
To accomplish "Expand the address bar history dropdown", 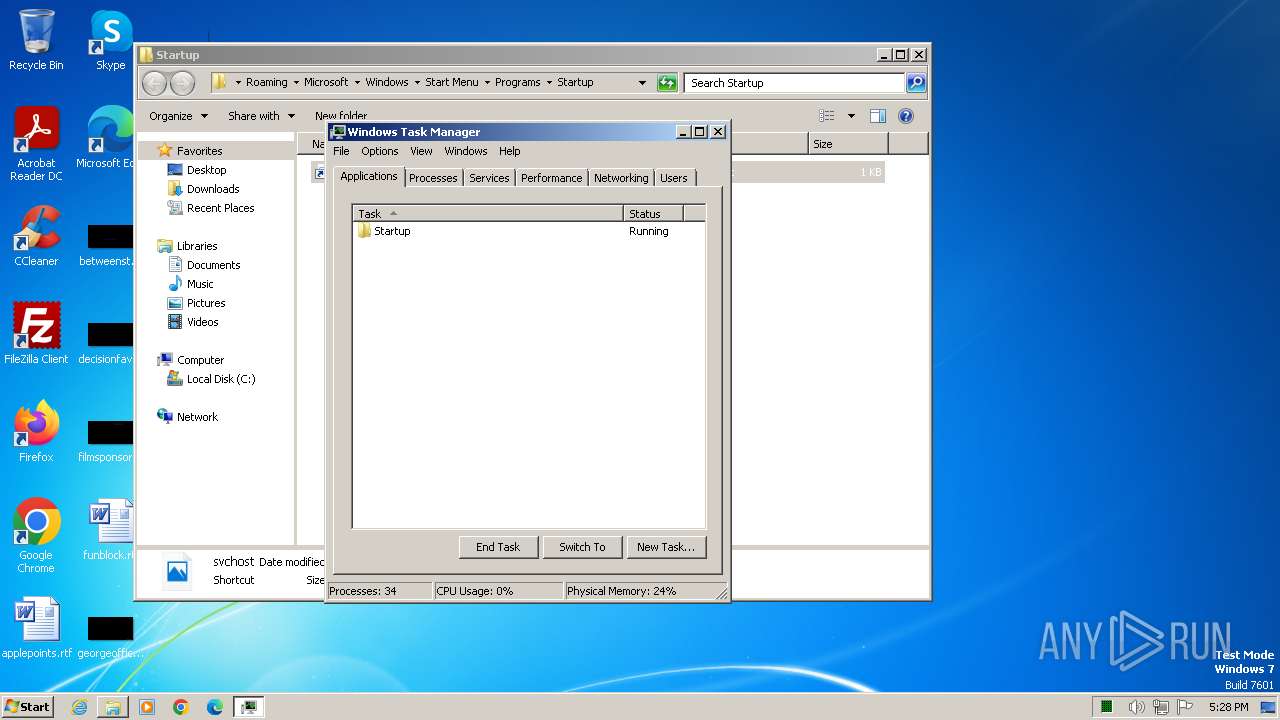I will point(642,83).
